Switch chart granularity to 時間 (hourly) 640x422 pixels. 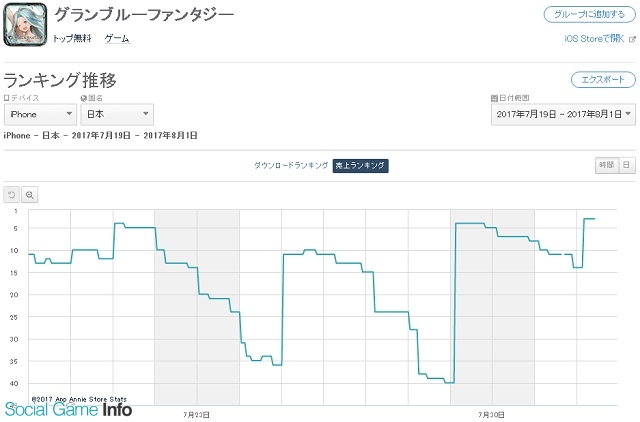click(x=607, y=165)
